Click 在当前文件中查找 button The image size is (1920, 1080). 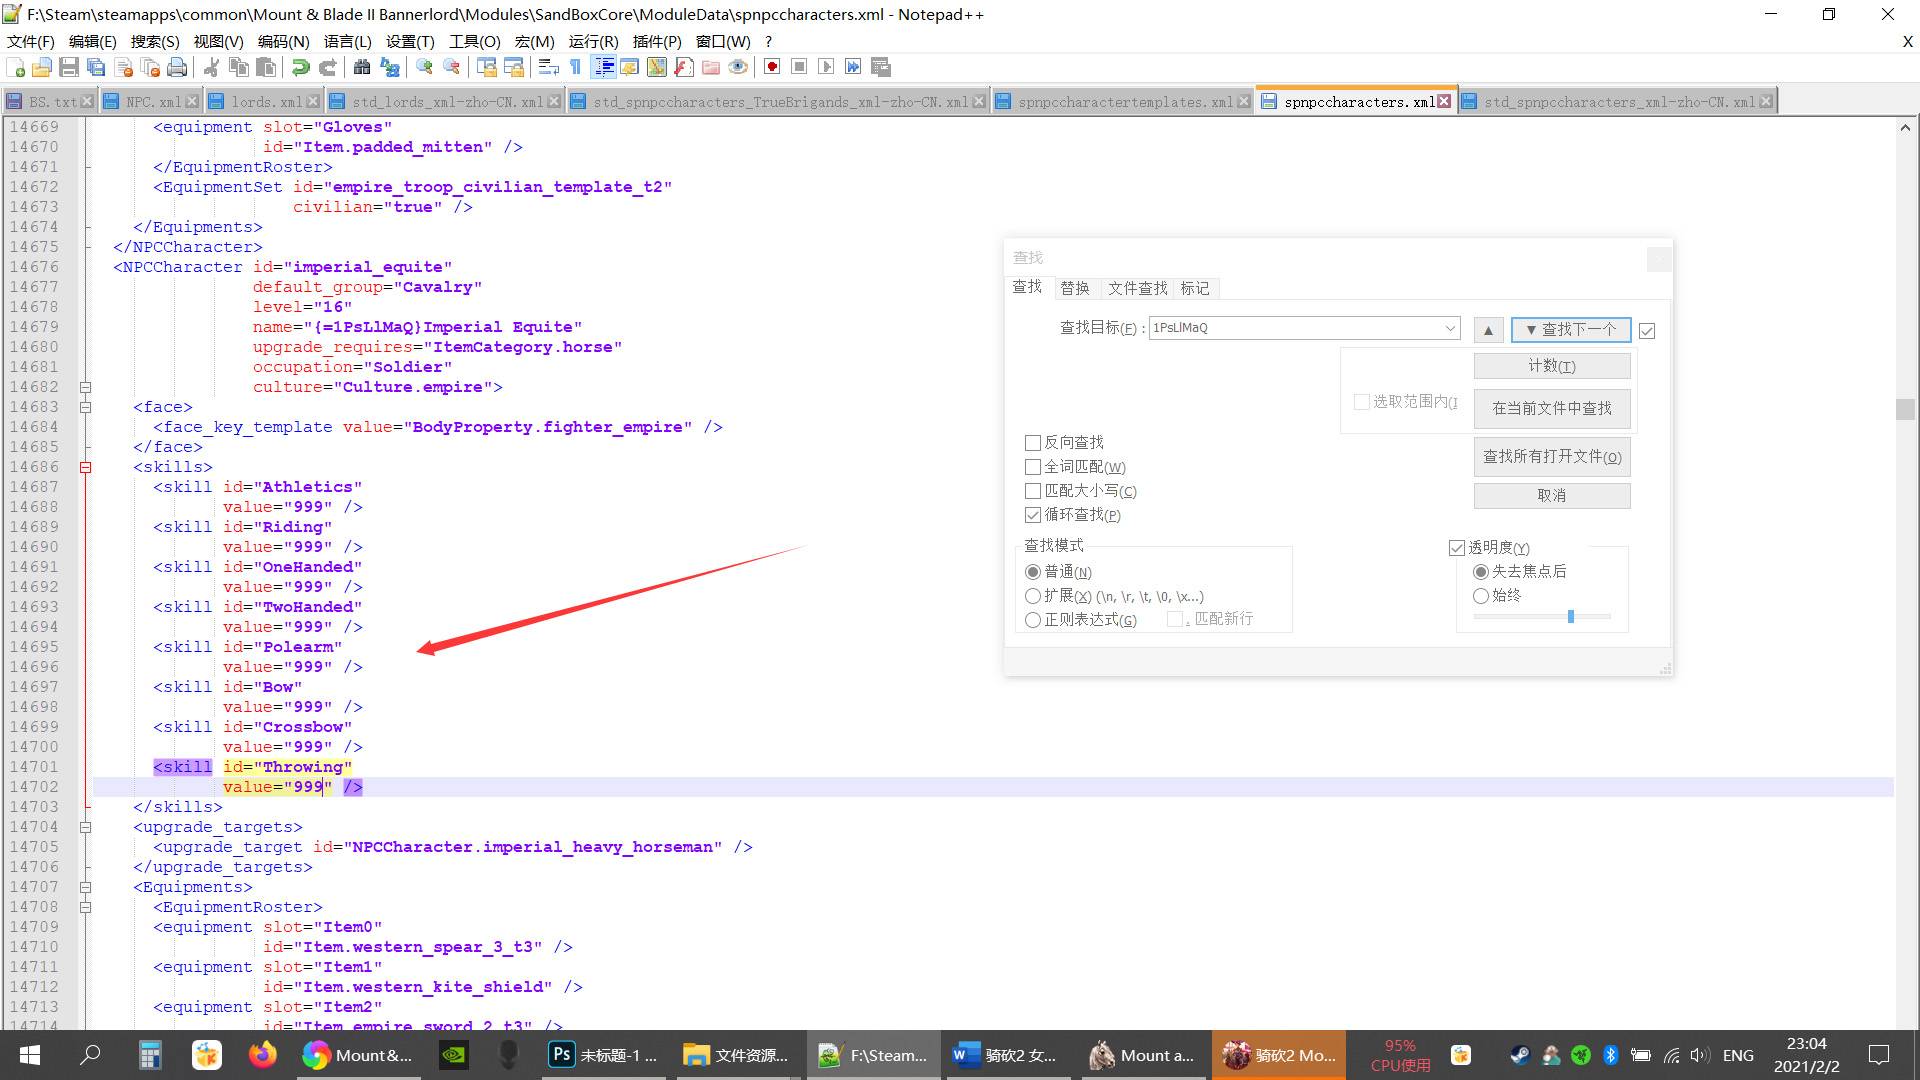coord(1551,408)
